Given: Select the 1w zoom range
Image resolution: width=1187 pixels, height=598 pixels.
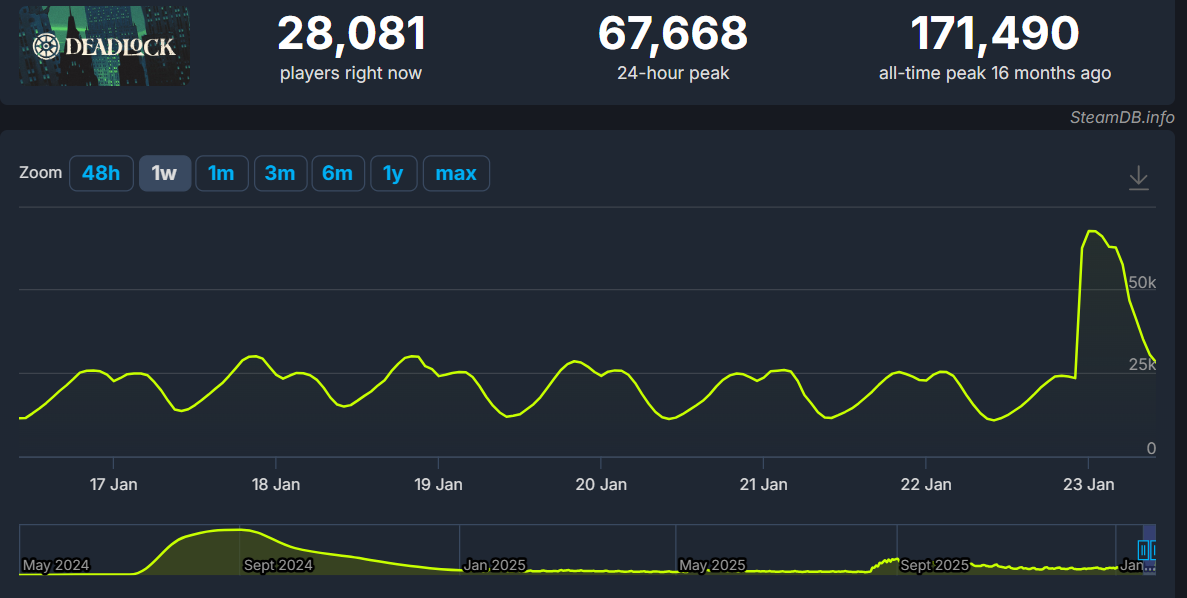Looking at the screenshot, I should coord(164,173).
